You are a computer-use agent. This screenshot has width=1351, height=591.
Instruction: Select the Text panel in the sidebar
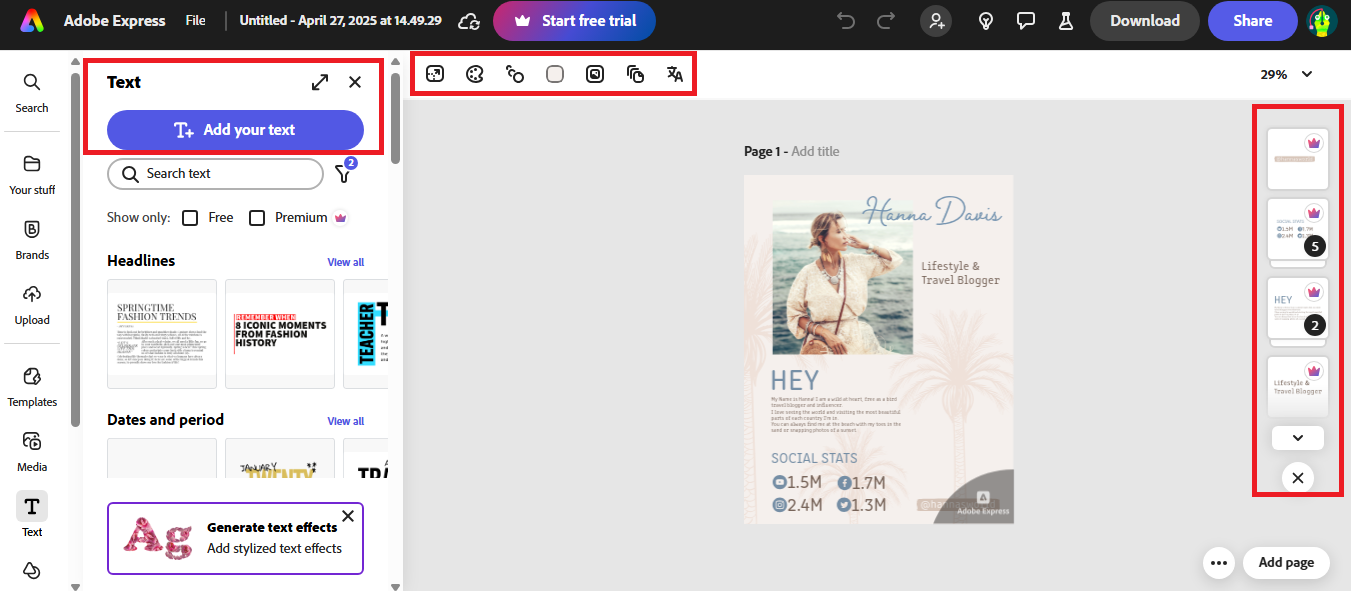coord(32,515)
